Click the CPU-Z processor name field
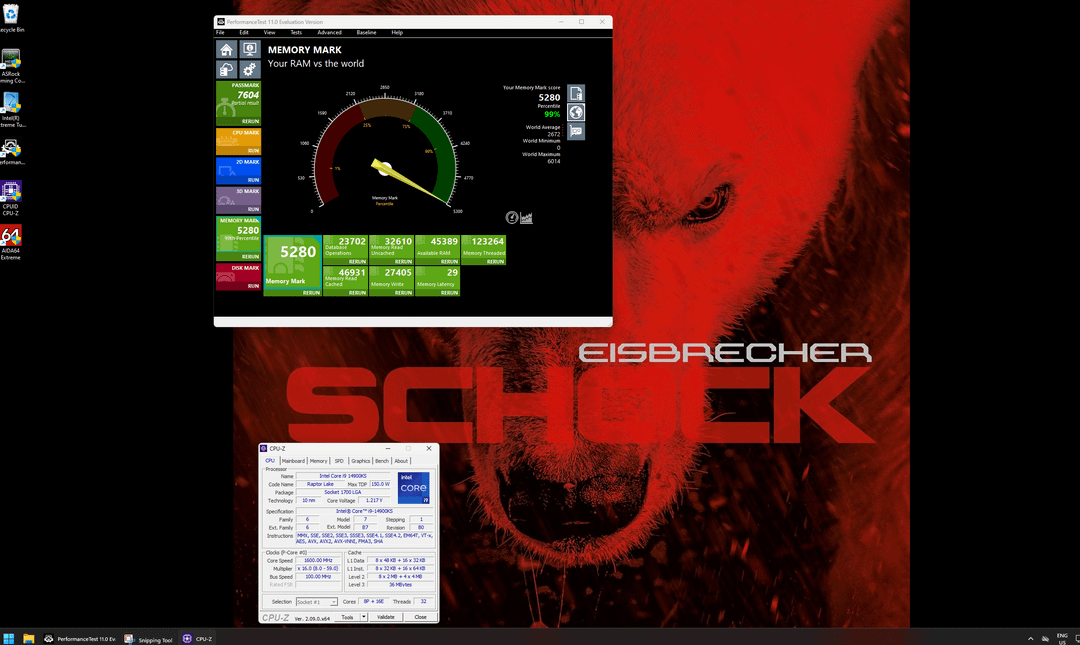The image size is (1080, 645). click(343, 476)
